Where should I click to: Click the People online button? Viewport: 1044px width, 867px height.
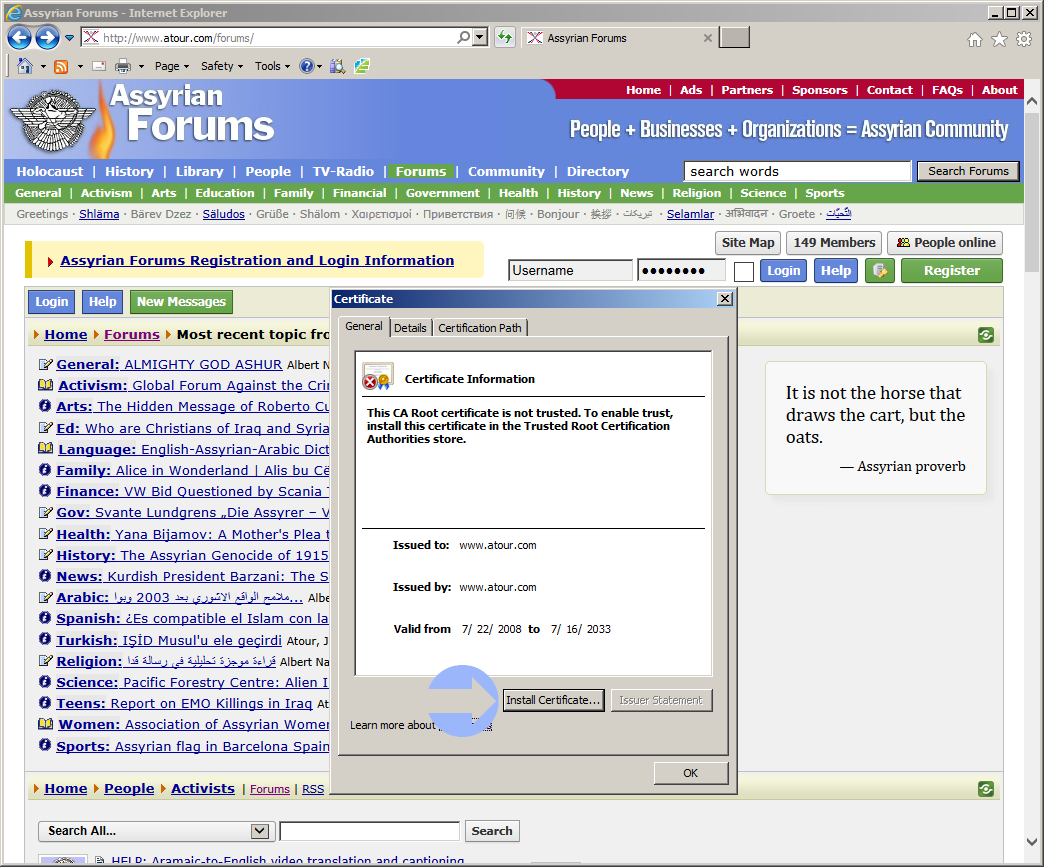(945, 242)
